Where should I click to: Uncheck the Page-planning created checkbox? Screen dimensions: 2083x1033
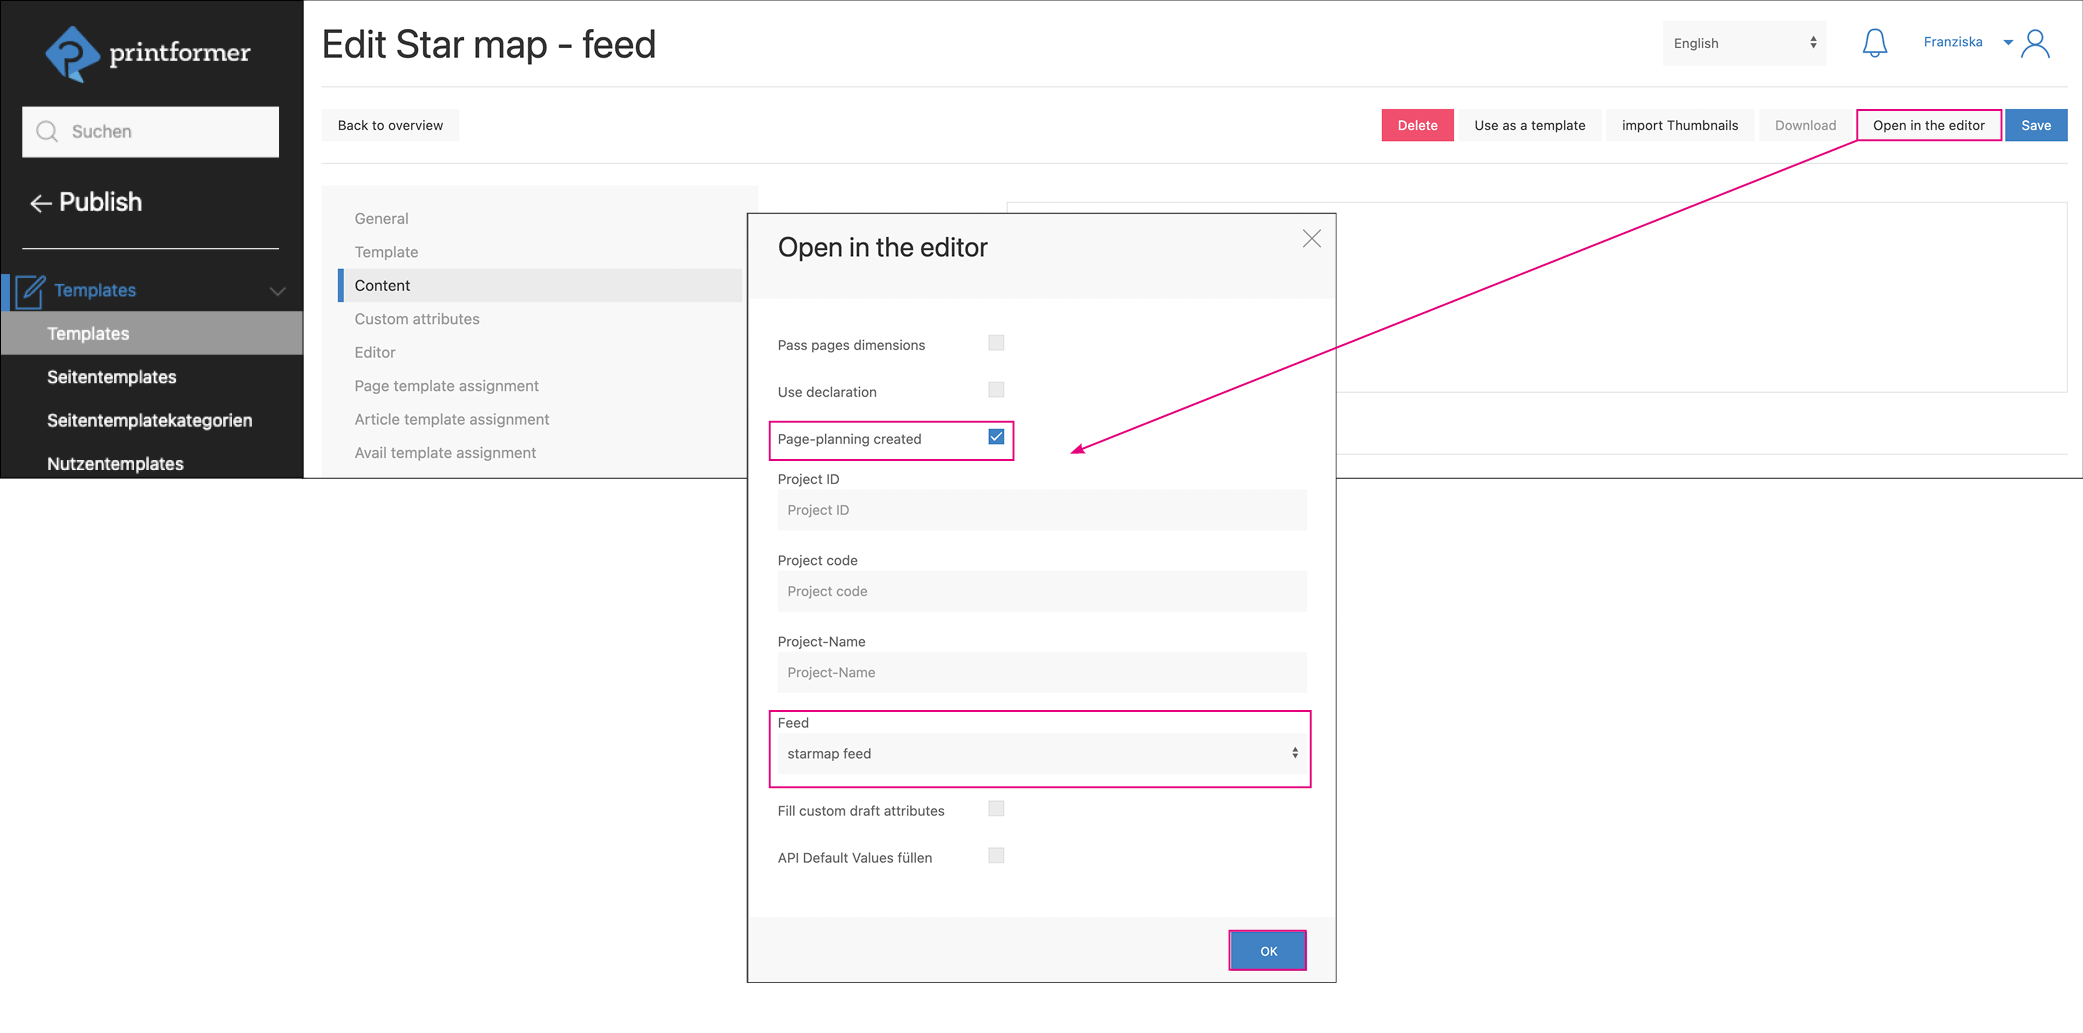[996, 437]
